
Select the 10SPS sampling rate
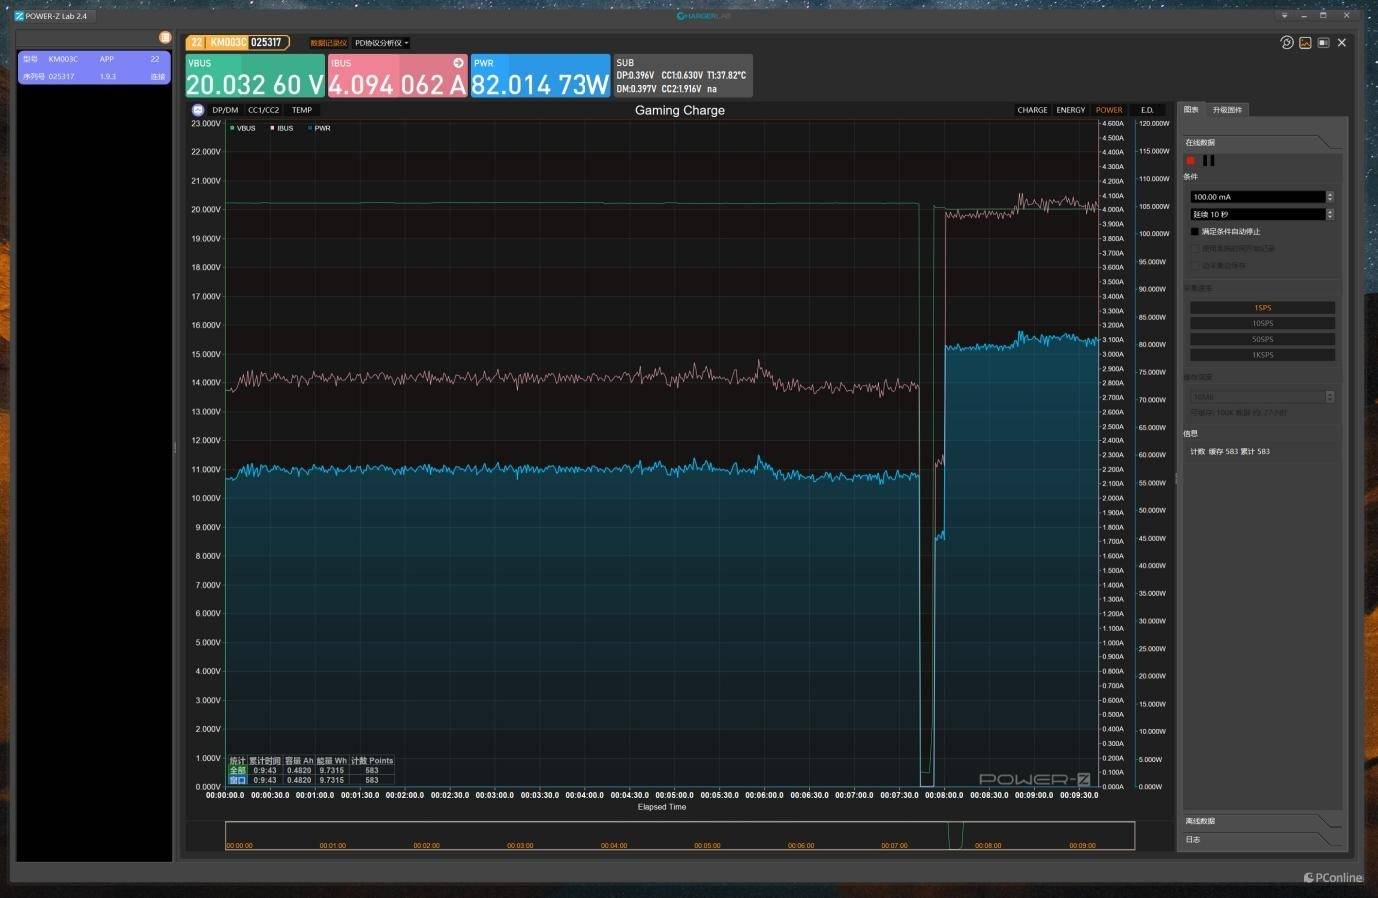(1262, 323)
